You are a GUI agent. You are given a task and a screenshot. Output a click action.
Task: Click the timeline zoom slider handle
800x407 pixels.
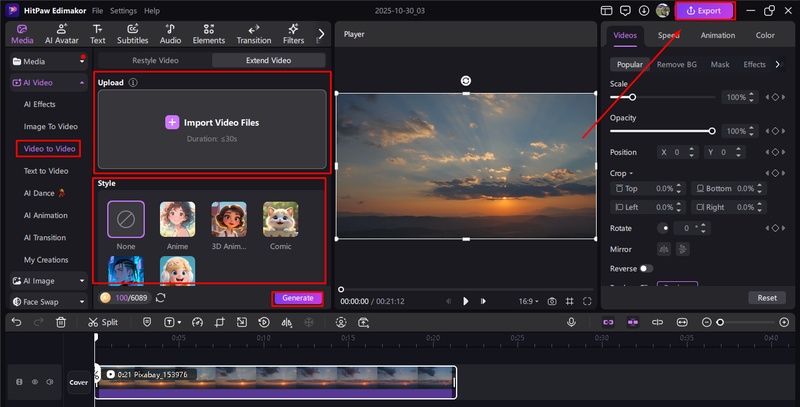pos(720,322)
